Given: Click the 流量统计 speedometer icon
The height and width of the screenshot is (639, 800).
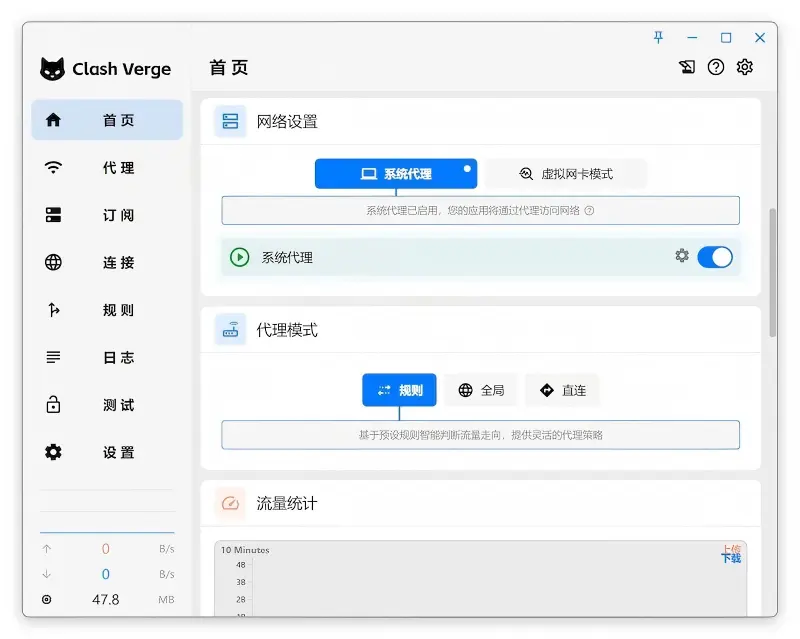Looking at the screenshot, I should tap(230, 503).
